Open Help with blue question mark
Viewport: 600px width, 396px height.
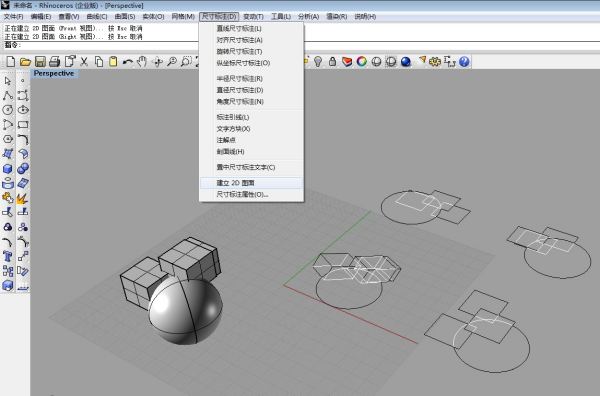464,62
